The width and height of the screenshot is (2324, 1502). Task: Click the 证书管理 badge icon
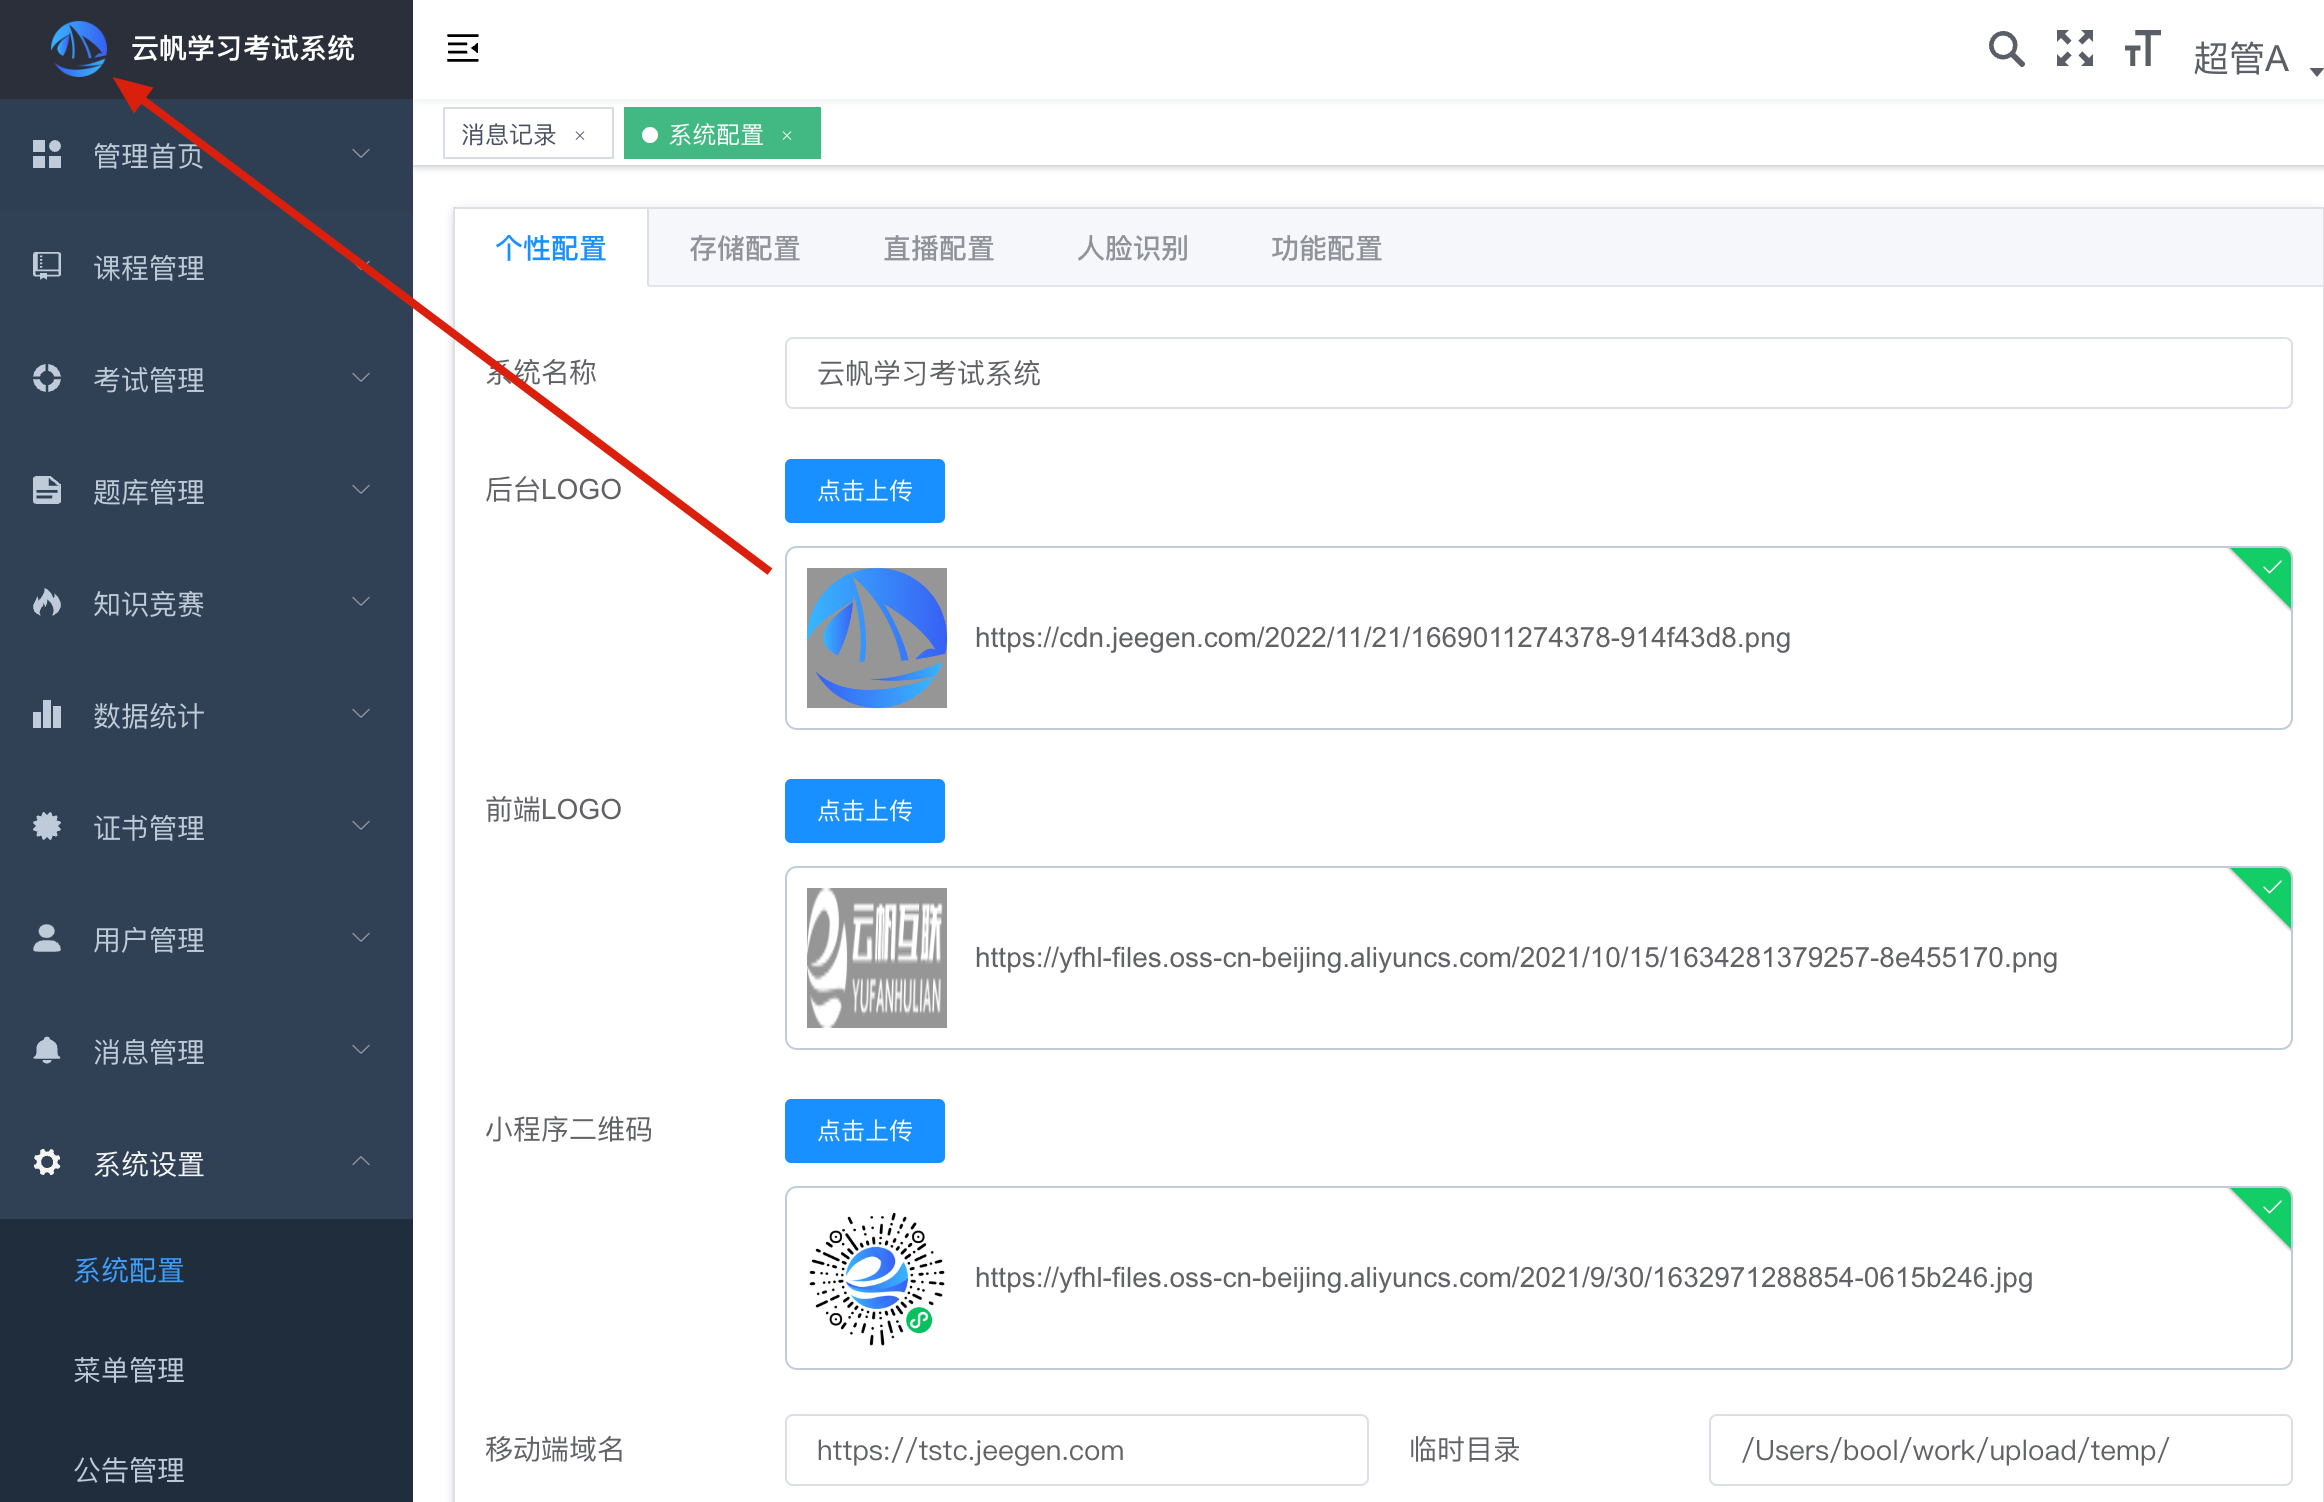(47, 826)
